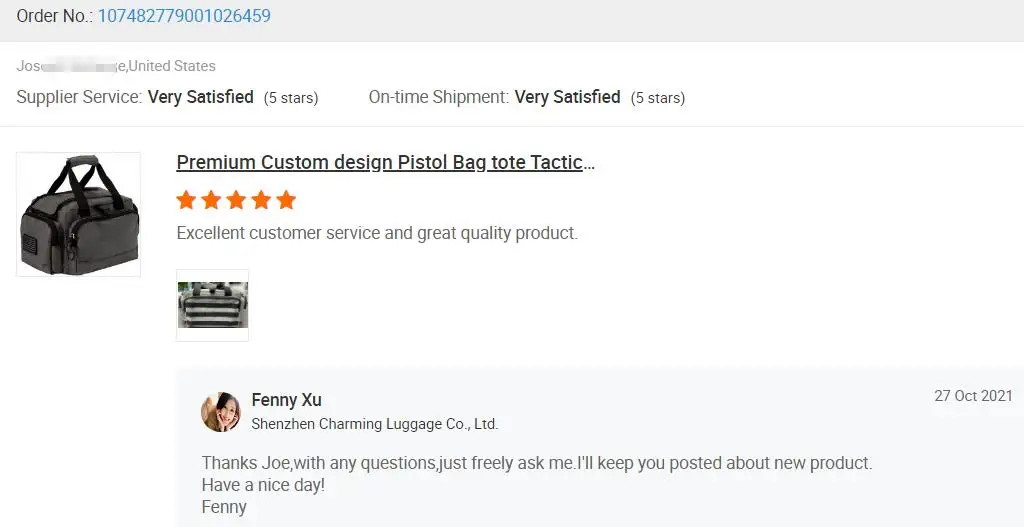Click "(5 stars)" beside Supplier Service
The image size is (1024, 527).
[291, 98]
